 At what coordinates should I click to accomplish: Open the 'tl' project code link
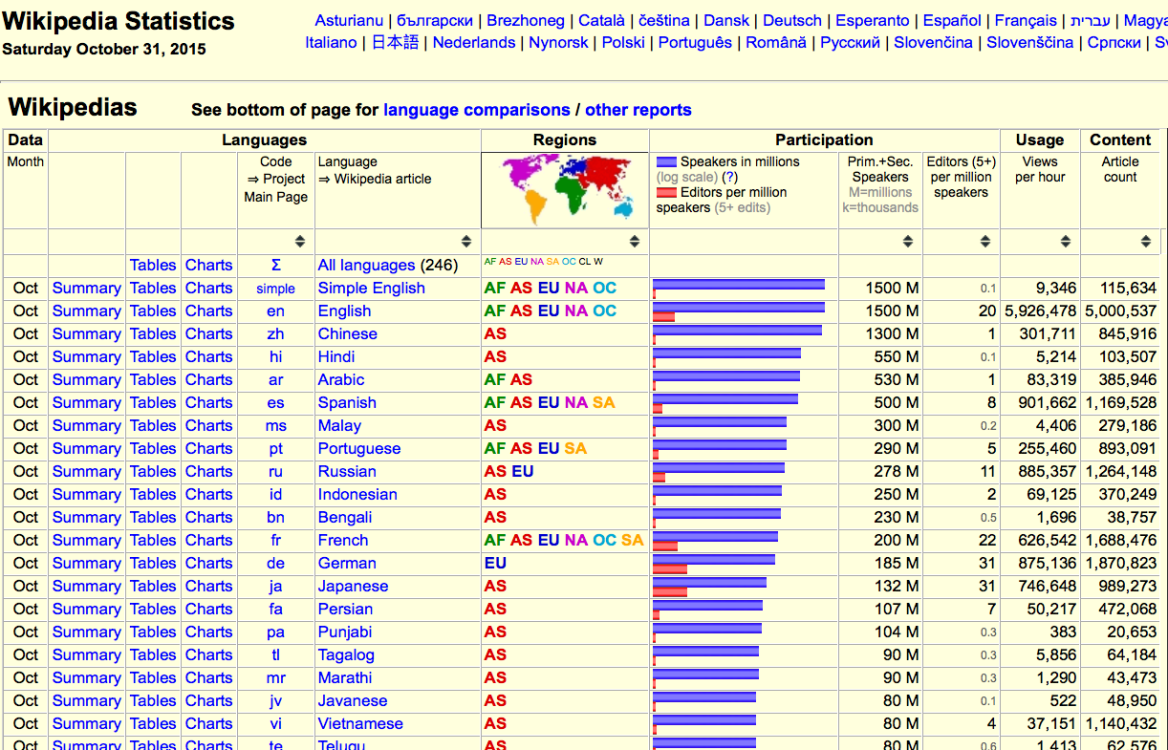[x=276, y=655]
